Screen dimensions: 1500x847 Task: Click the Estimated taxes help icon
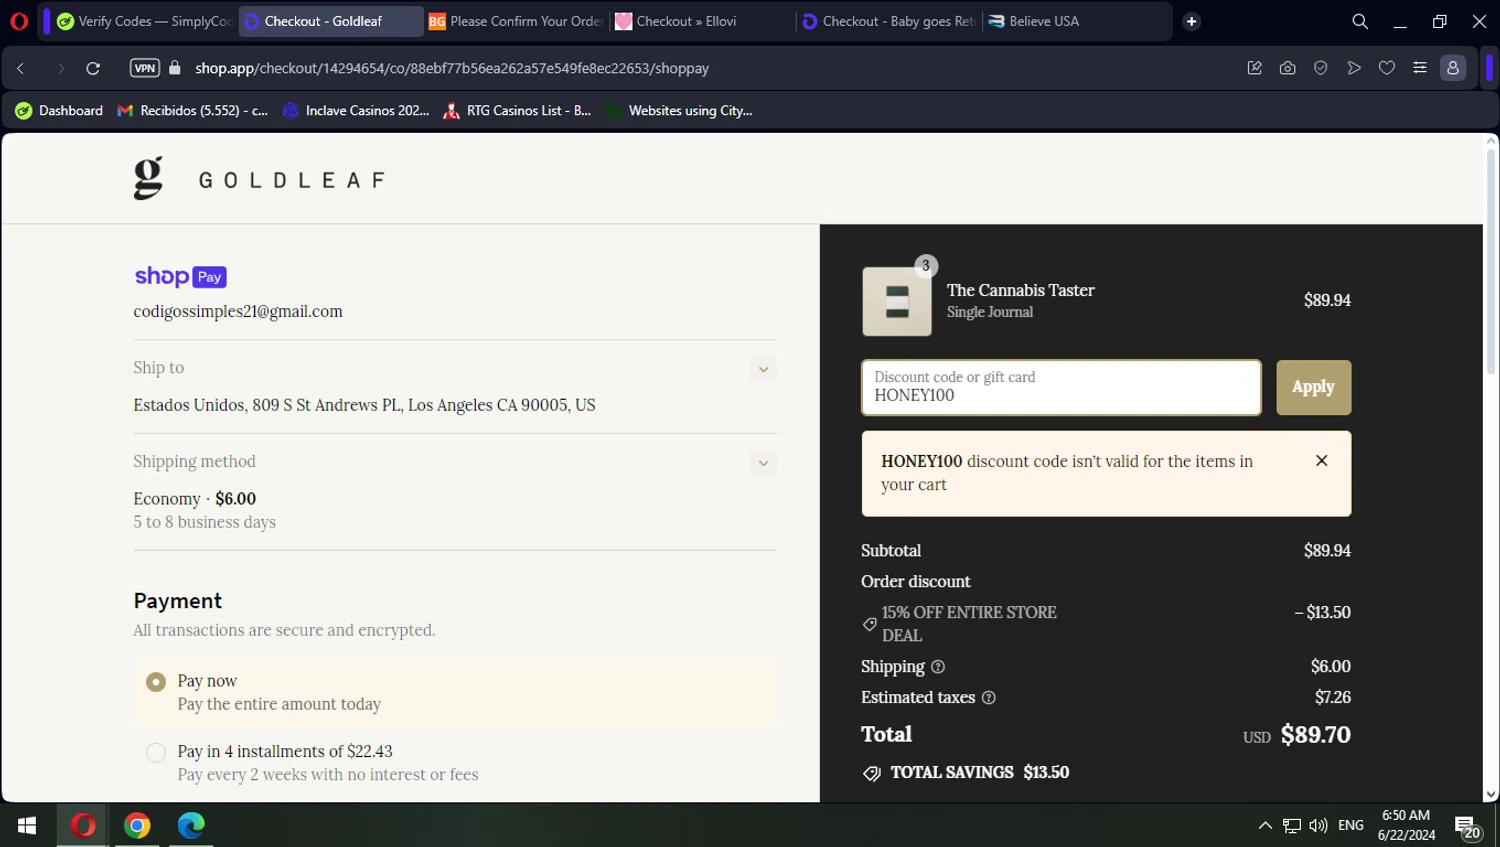pos(989,698)
